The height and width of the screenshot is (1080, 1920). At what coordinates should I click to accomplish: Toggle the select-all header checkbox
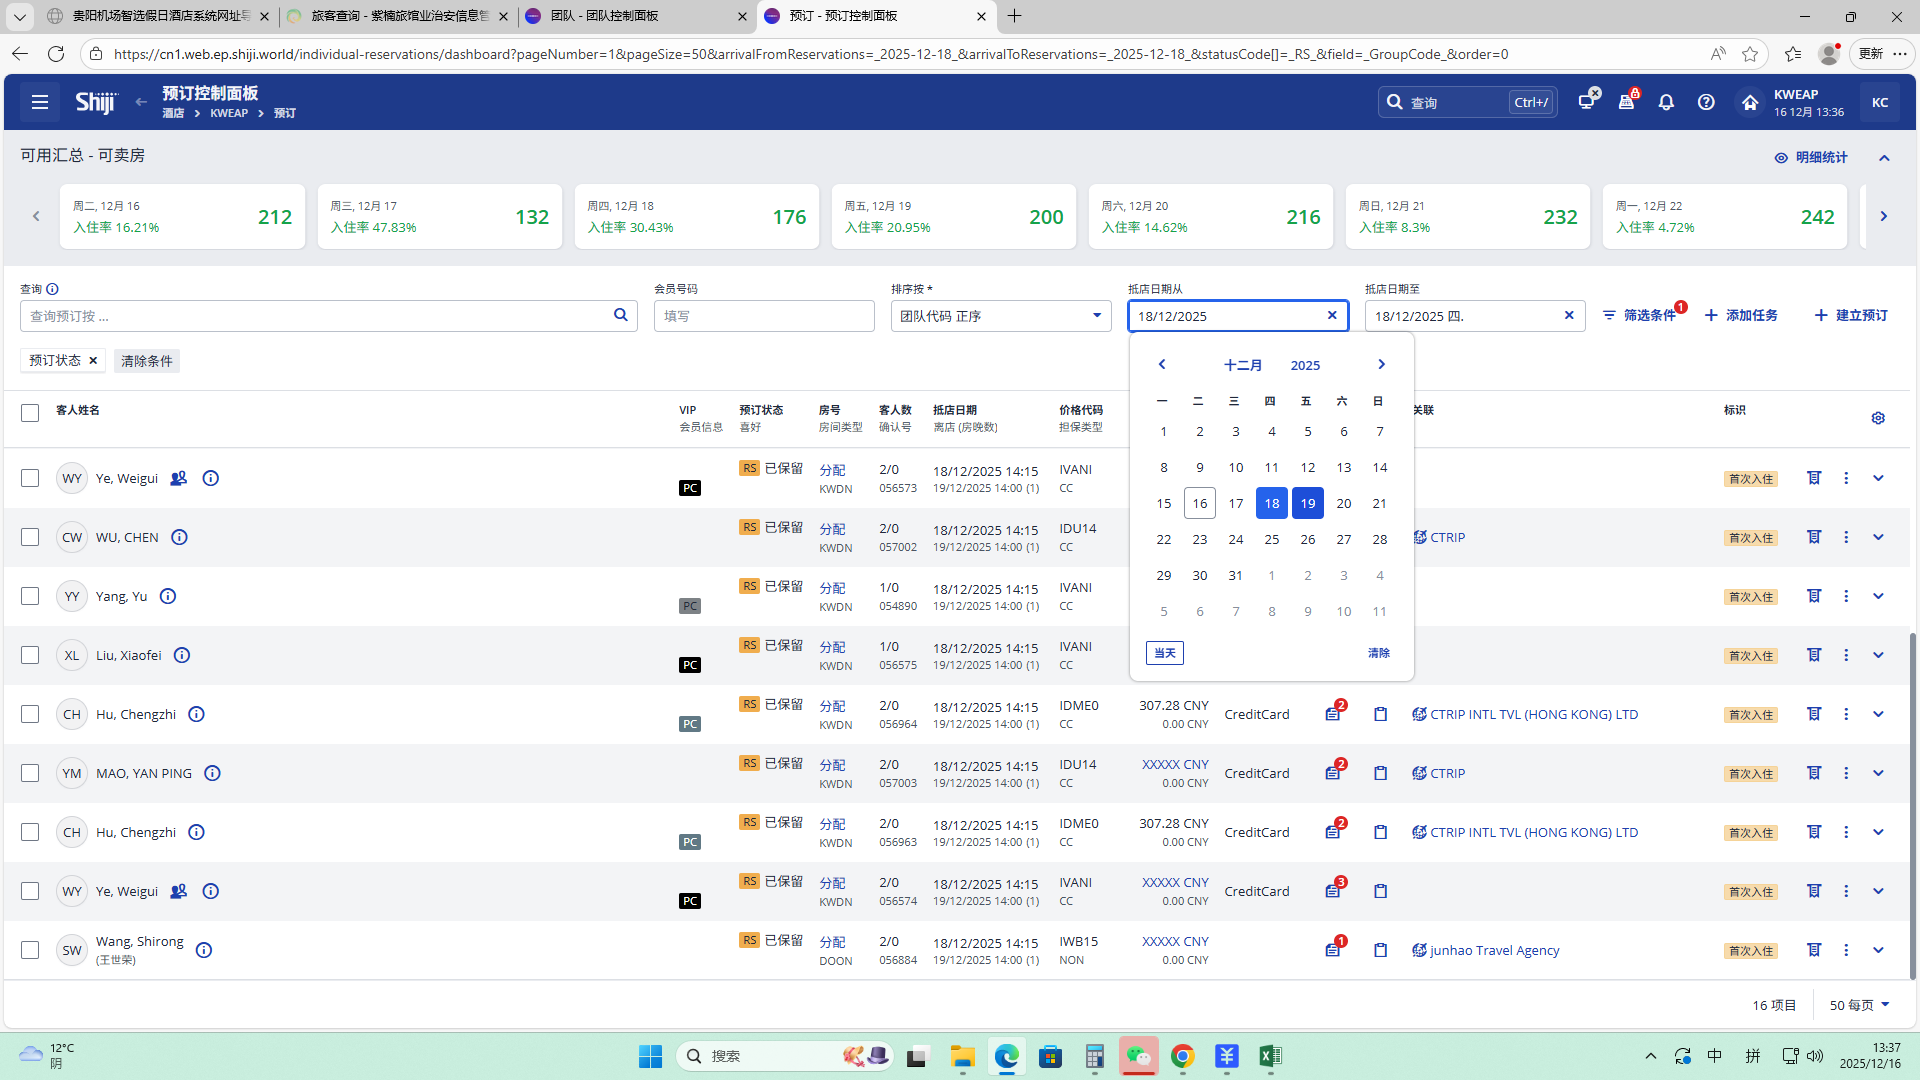30,412
